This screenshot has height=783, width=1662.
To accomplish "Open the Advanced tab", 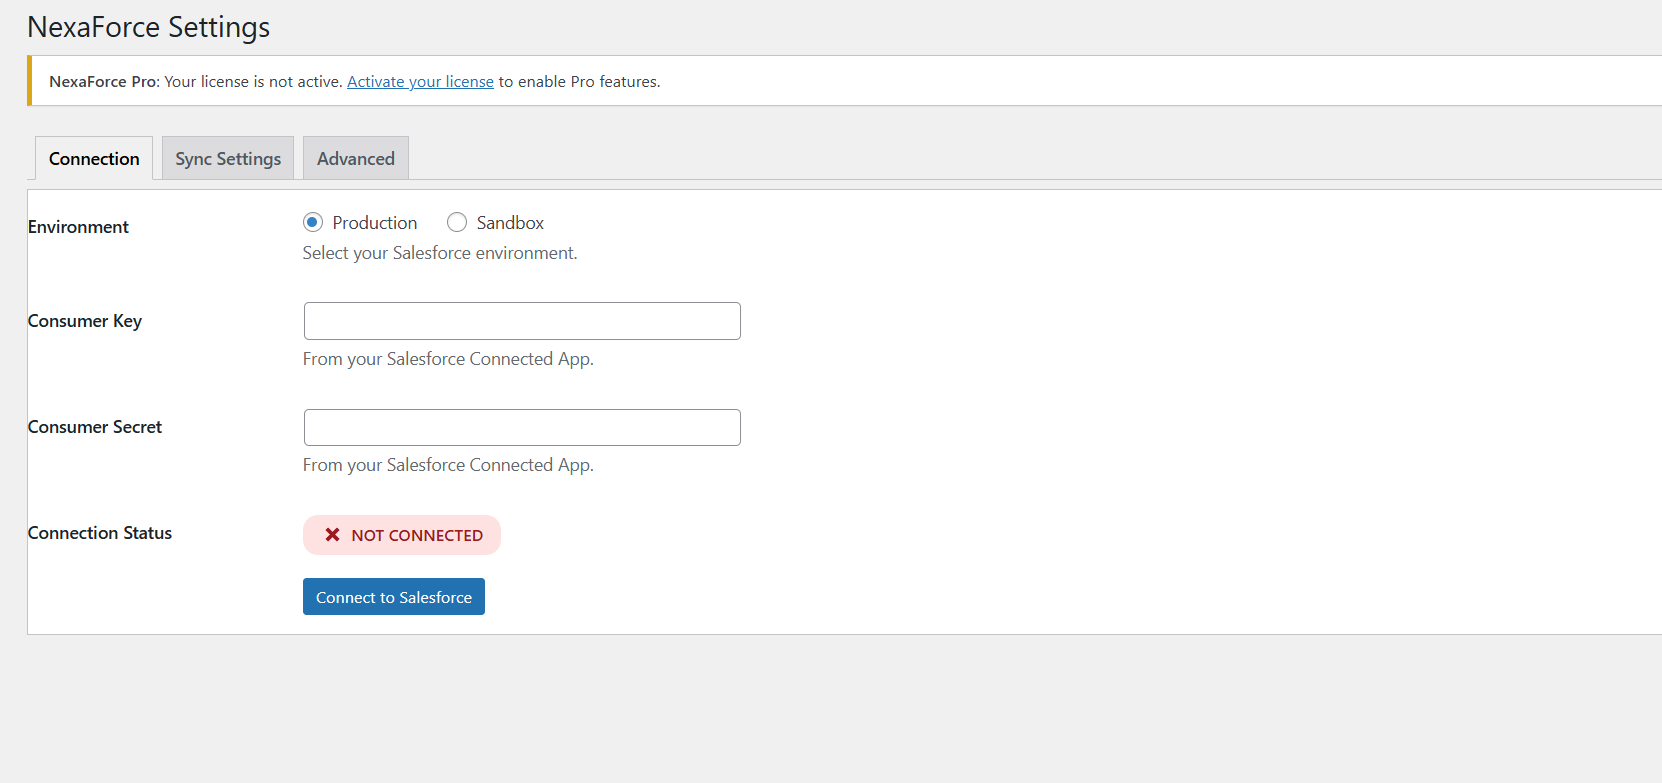I will point(356,158).
